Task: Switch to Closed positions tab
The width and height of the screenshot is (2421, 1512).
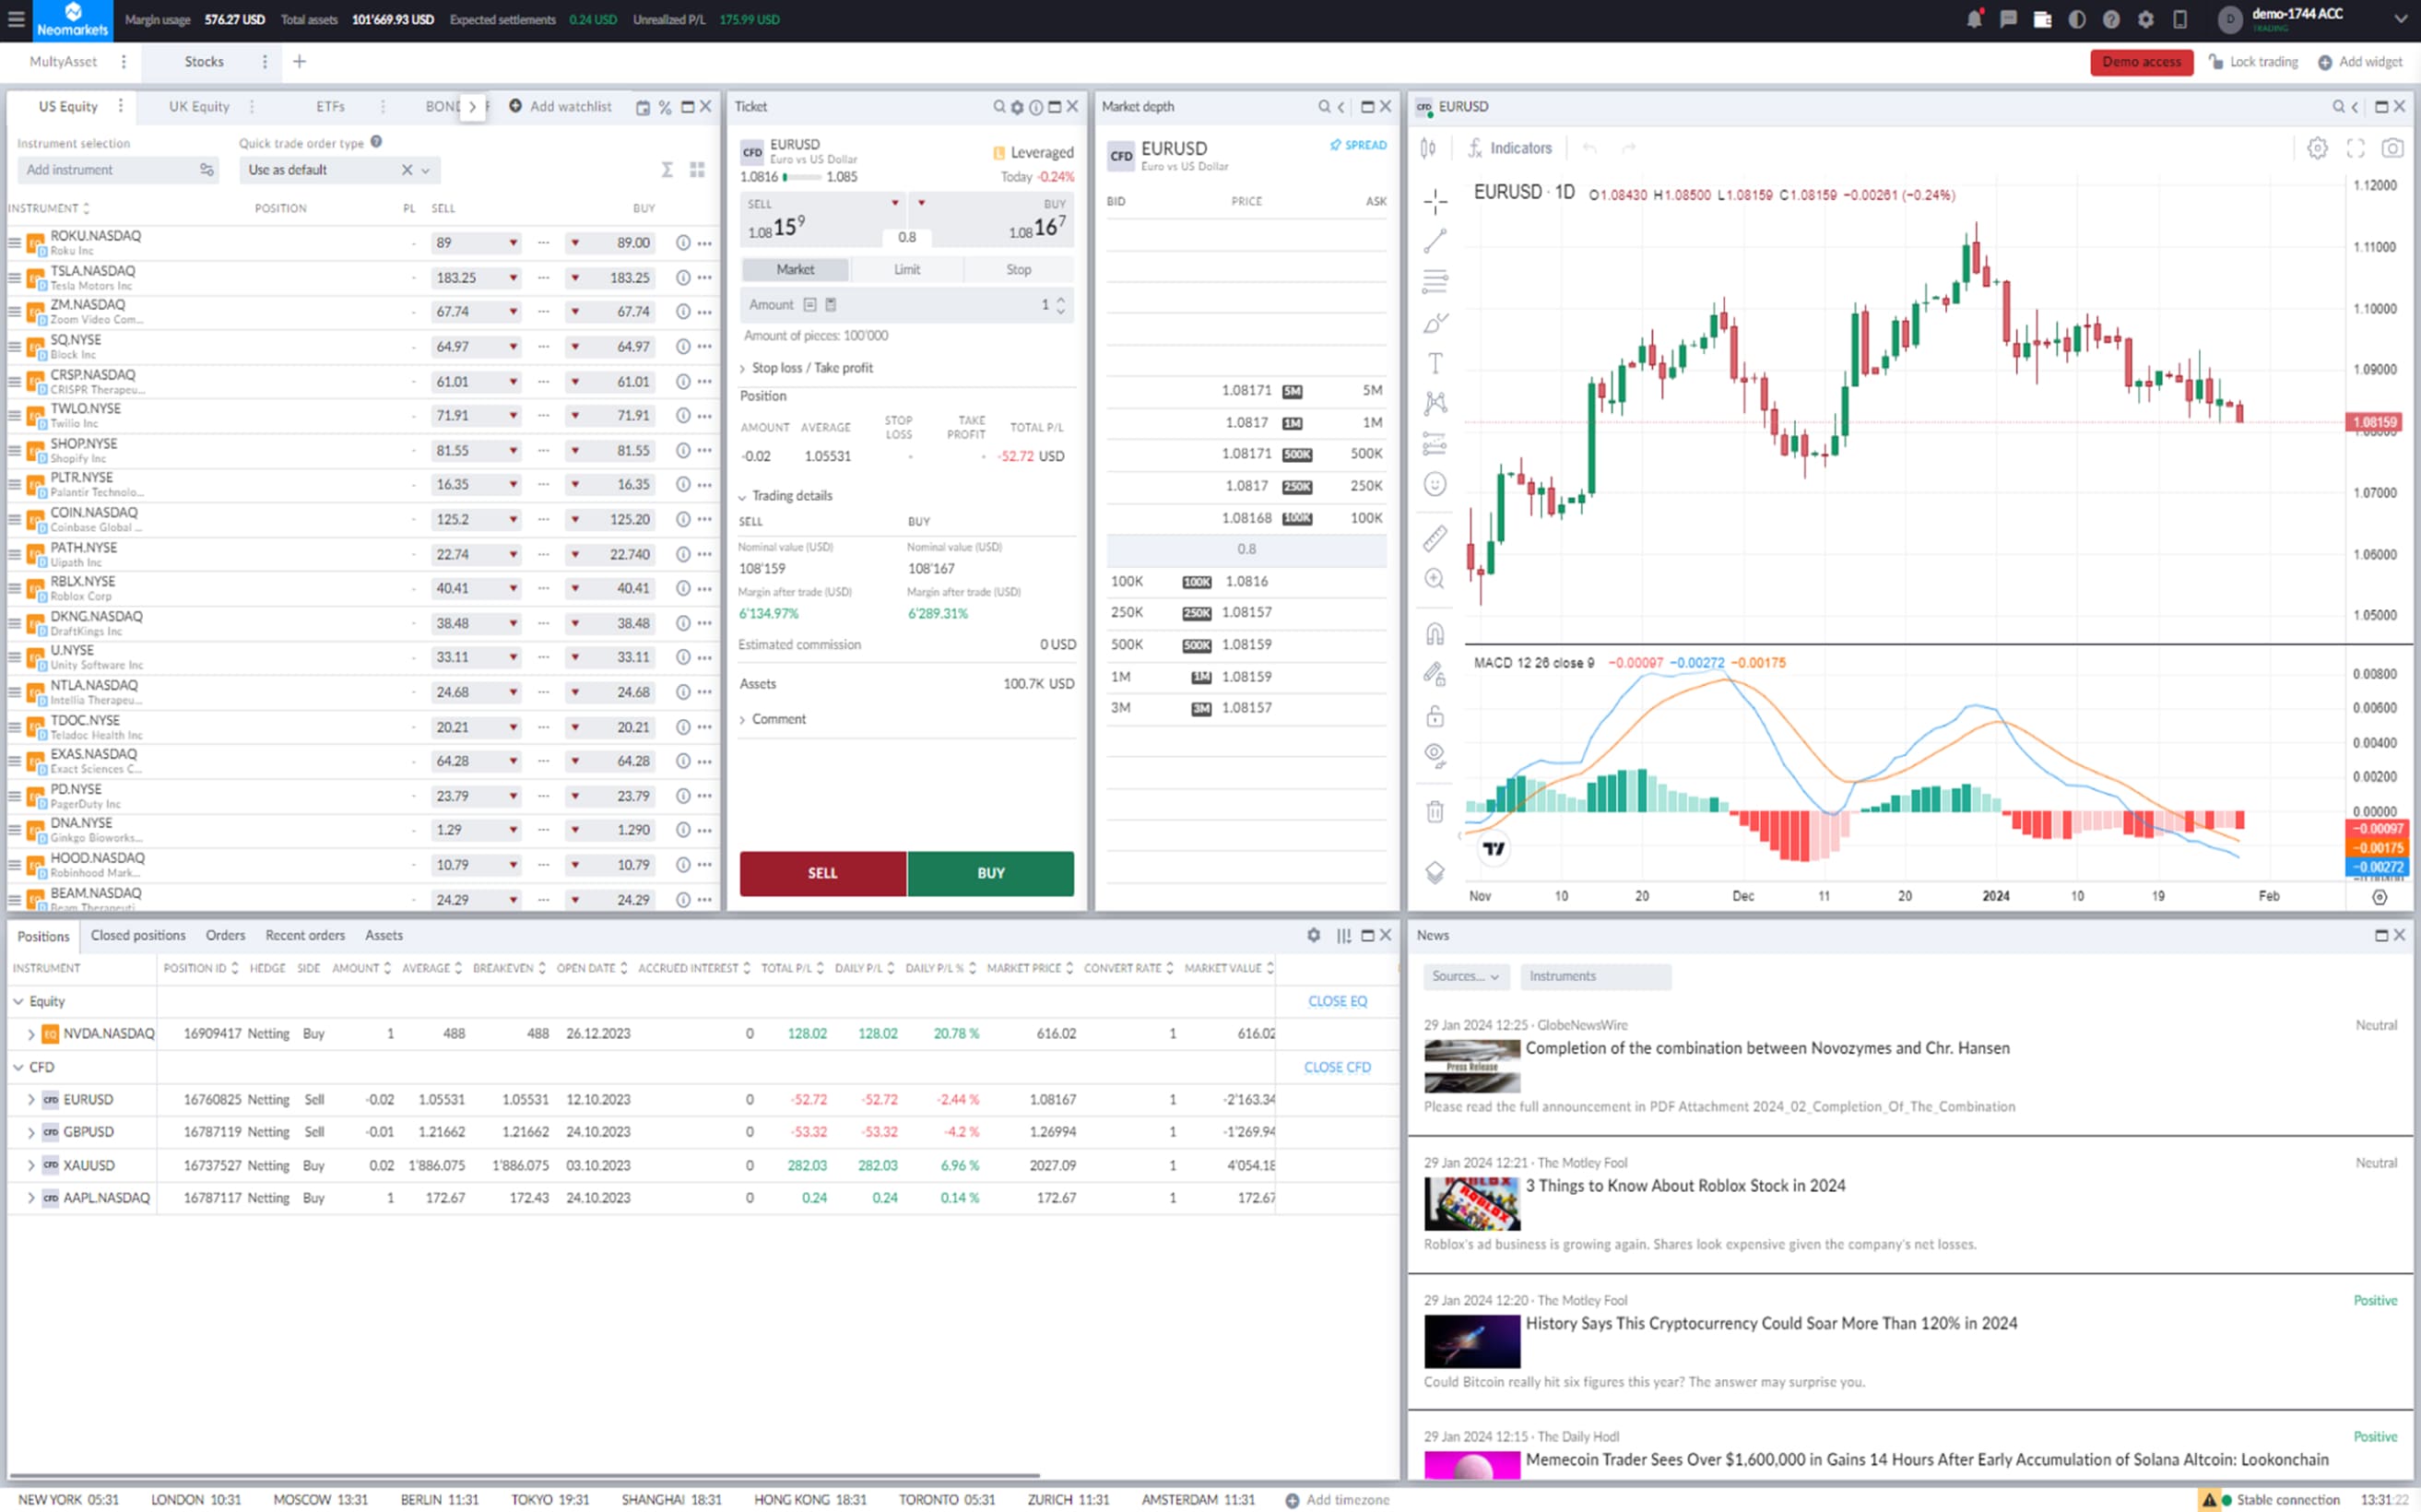Action: click(138, 935)
